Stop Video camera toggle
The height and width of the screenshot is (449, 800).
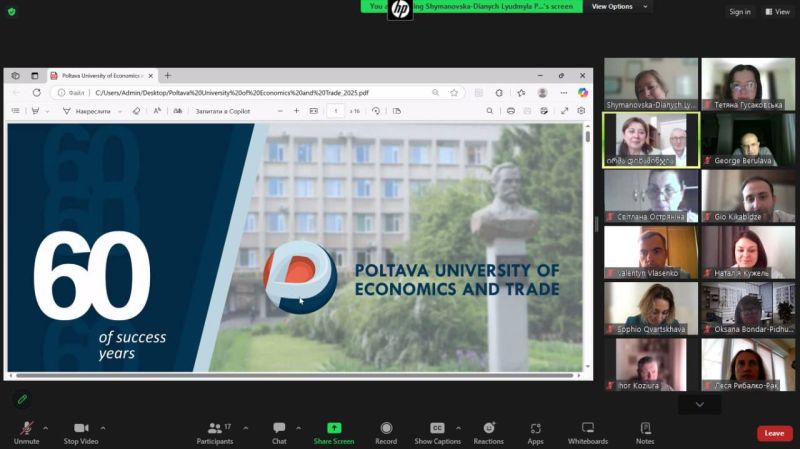tap(80, 432)
